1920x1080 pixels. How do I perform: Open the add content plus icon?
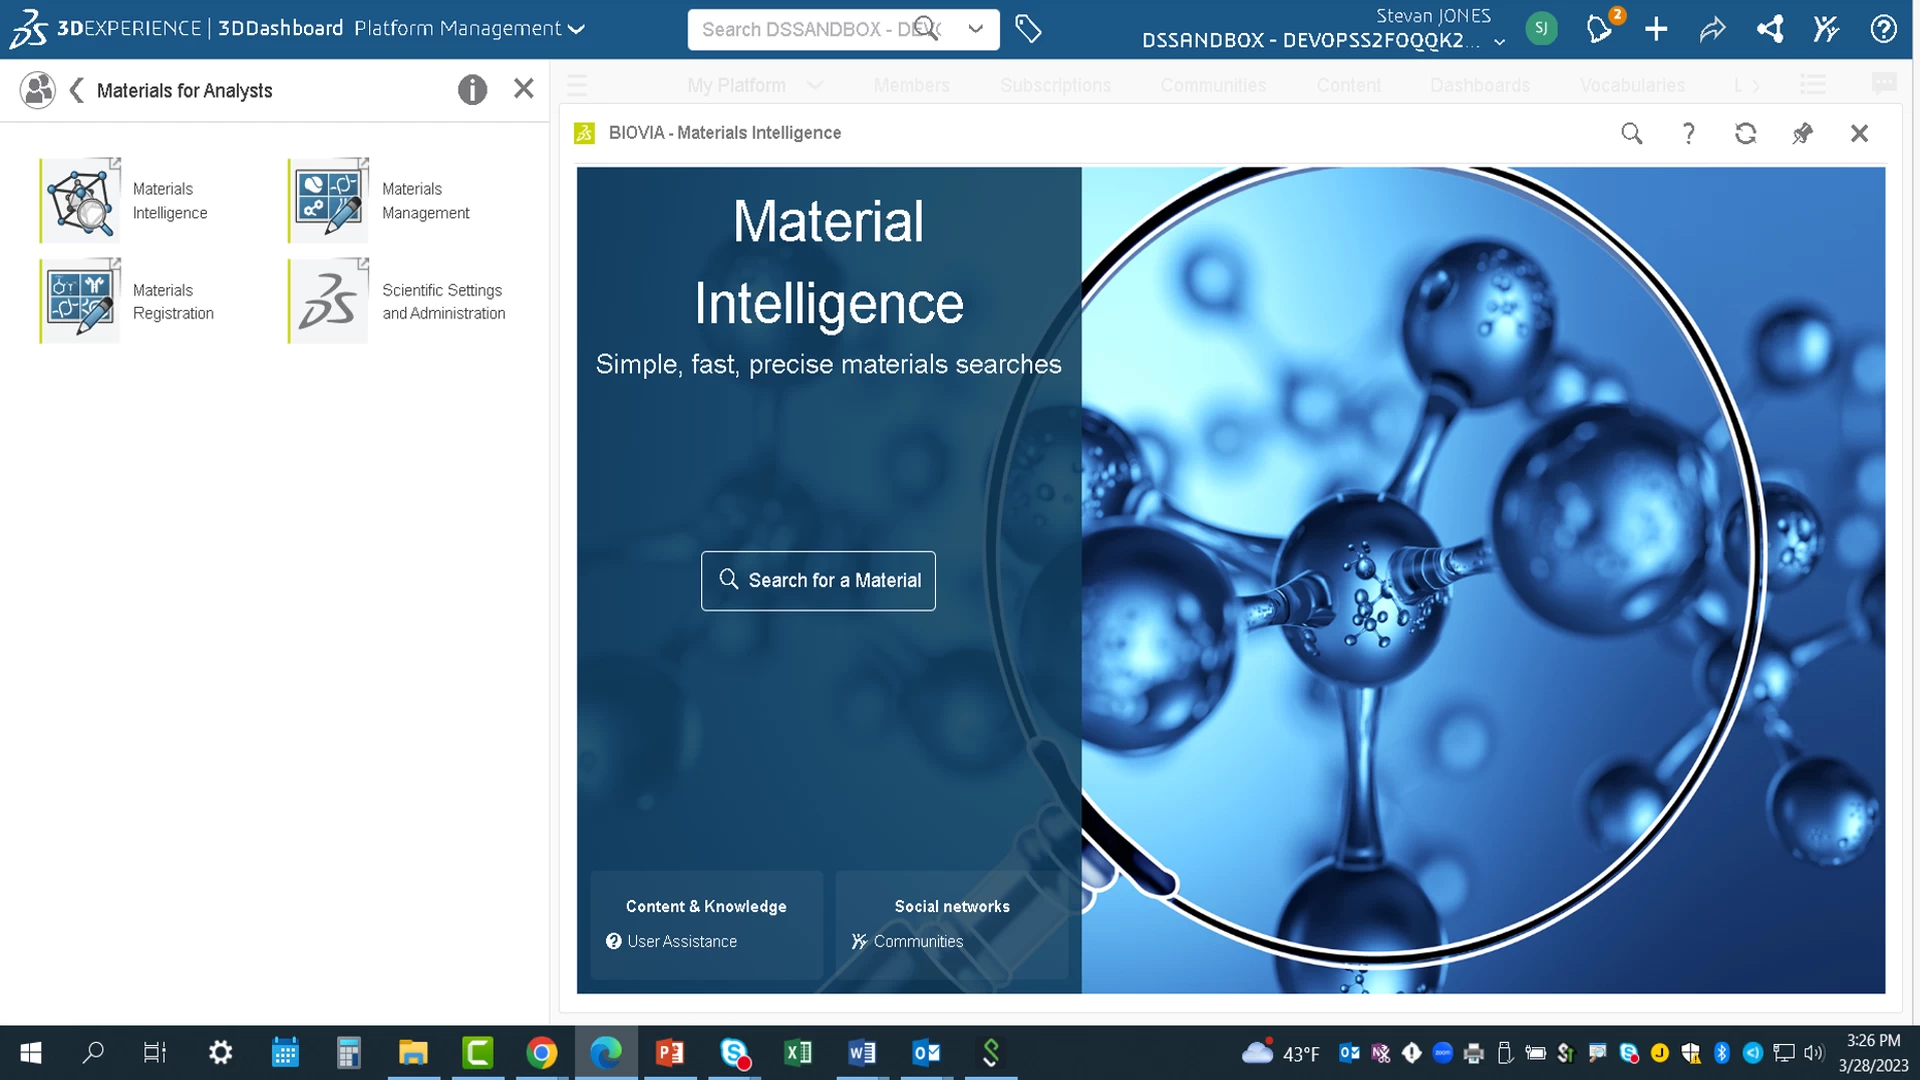coord(1656,30)
